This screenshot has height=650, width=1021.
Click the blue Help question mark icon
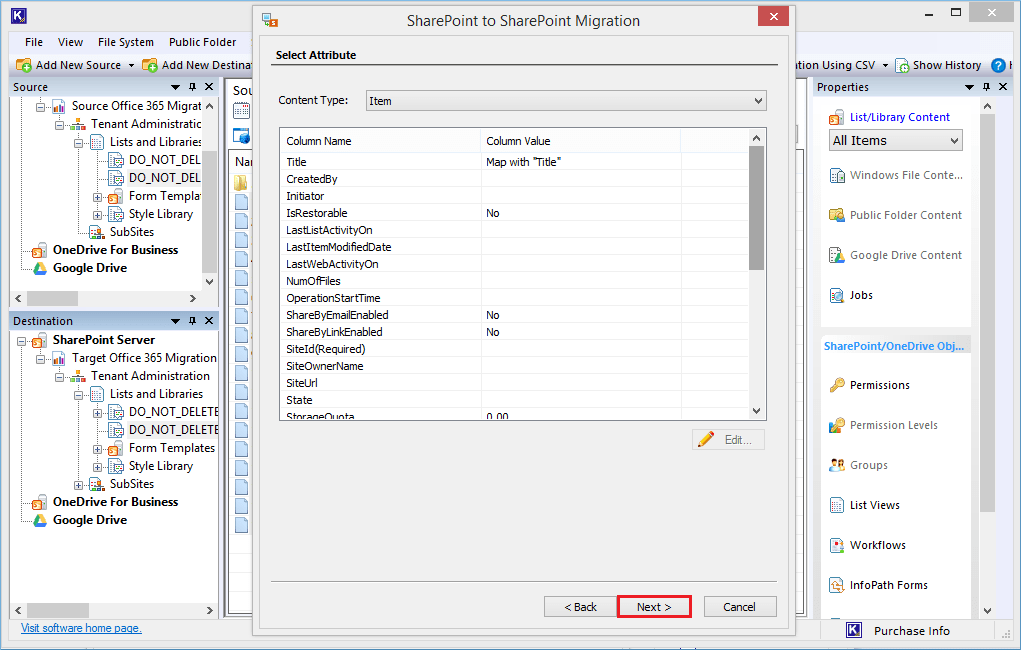pos(998,65)
